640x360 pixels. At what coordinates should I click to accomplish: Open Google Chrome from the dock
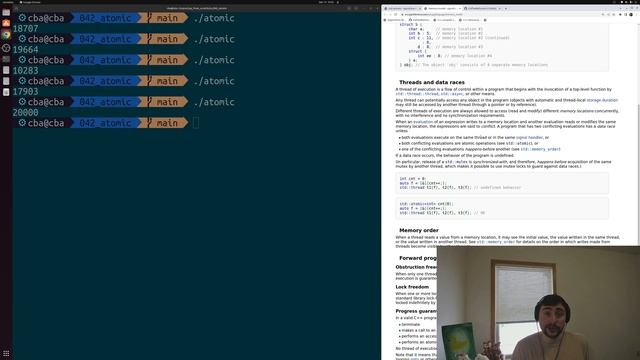[6, 35]
